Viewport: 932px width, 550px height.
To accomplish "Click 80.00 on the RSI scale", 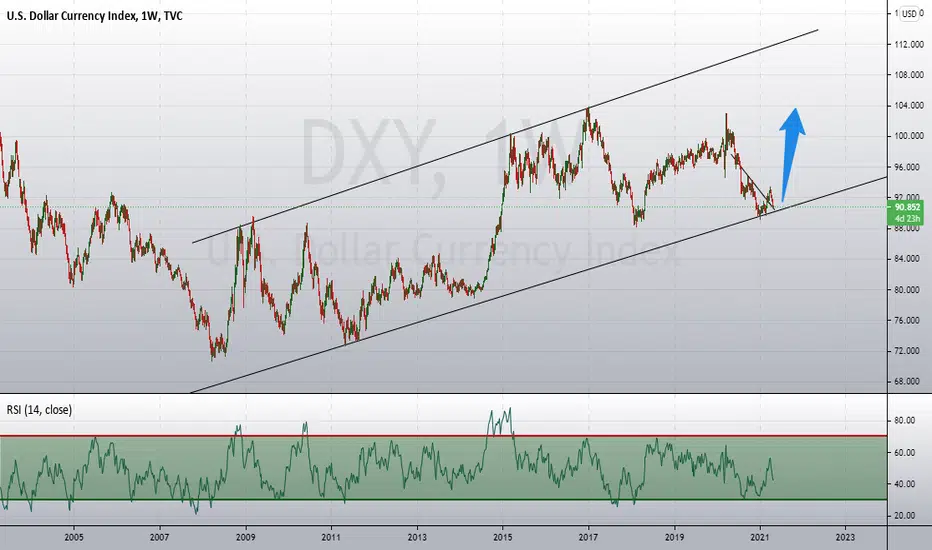I will 904,420.
